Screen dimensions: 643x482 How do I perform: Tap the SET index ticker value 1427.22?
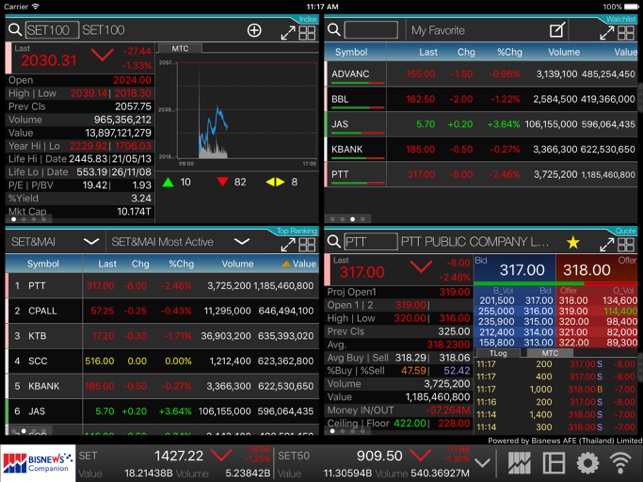[178, 456]
